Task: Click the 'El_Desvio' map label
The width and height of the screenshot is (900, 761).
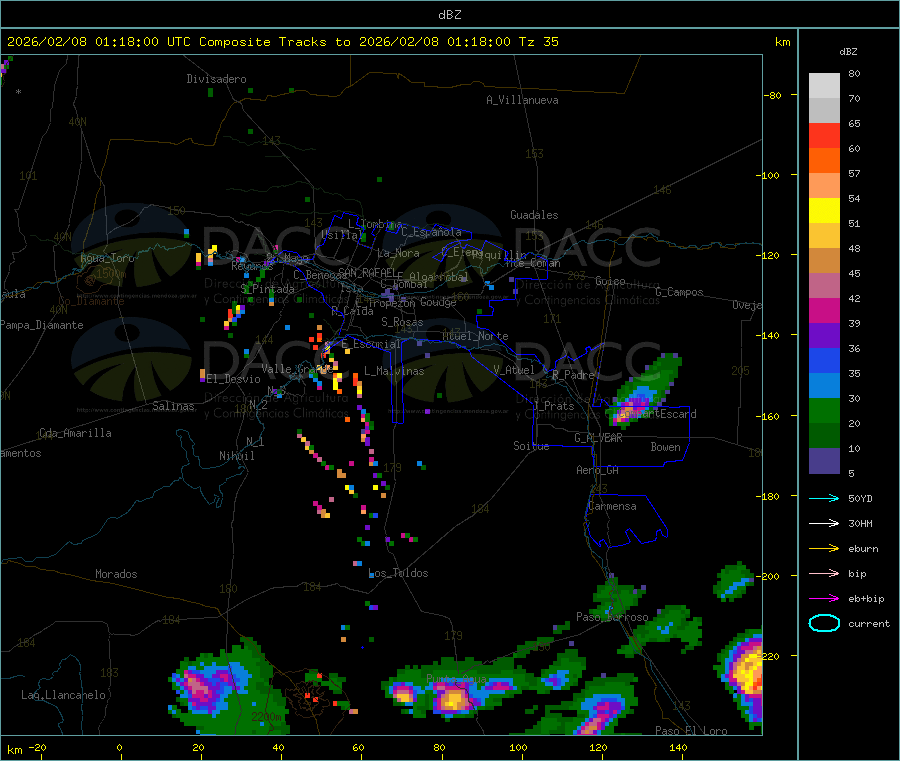Action: (234, 379)
